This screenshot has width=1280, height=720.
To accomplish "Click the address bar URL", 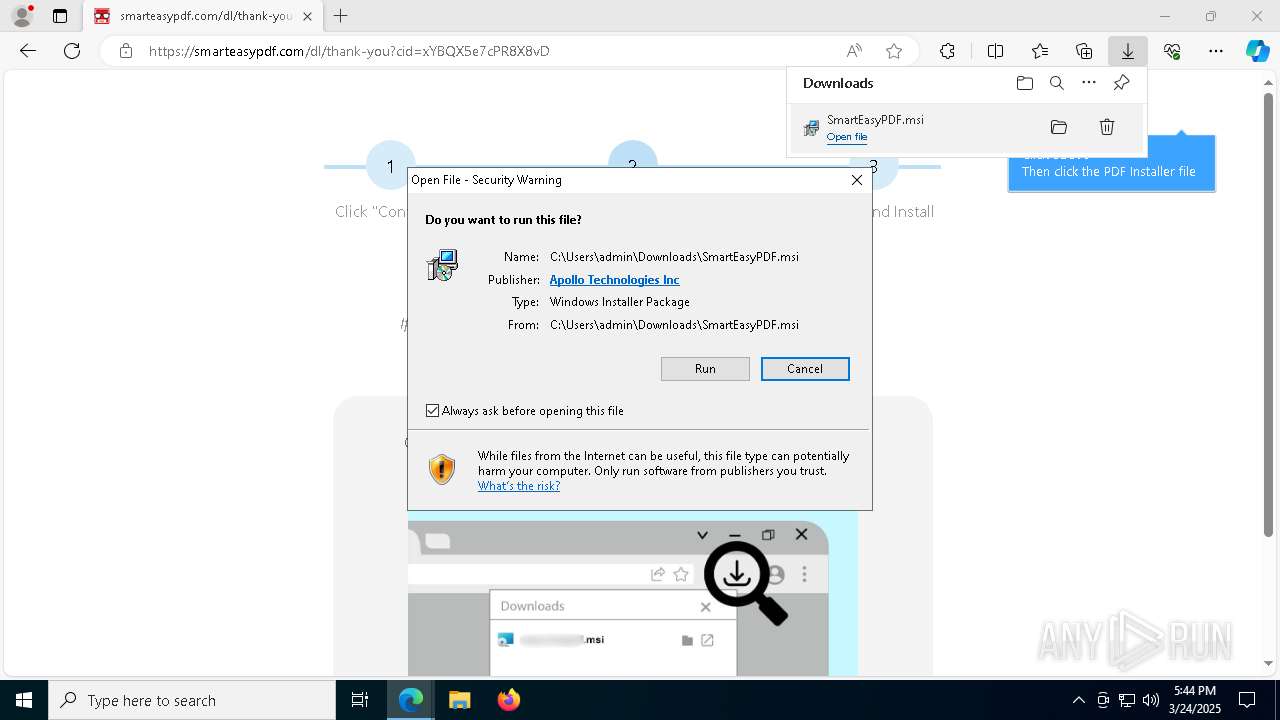I will pyautogui.click(x=349, y=51).
